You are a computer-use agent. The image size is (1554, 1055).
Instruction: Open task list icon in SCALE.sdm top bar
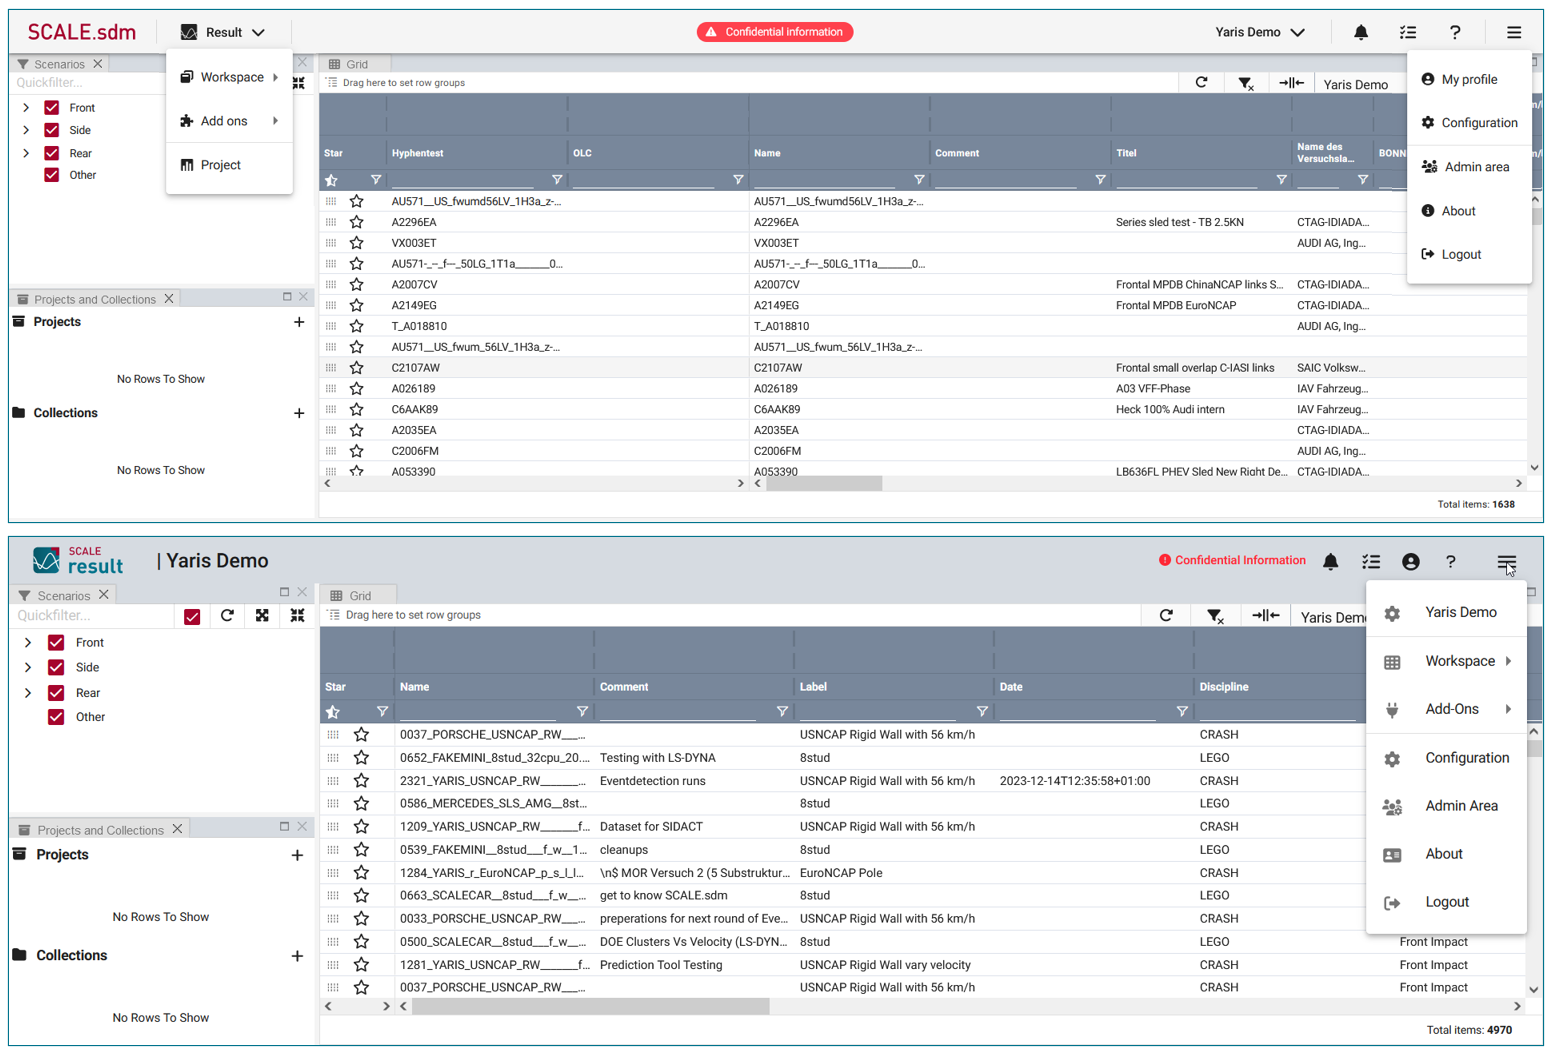coord(1408,32)
